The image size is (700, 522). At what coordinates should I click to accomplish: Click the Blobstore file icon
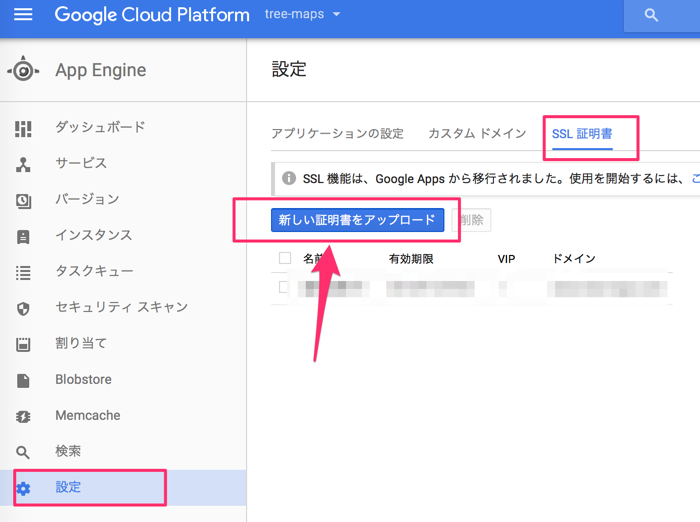click(23, 380)
